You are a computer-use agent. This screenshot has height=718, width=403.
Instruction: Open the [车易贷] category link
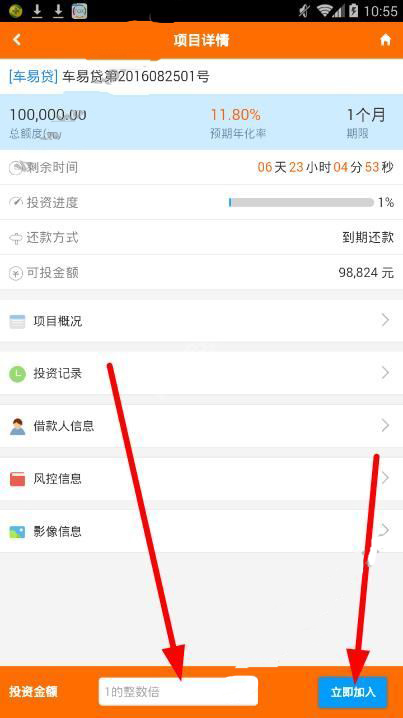33,76
